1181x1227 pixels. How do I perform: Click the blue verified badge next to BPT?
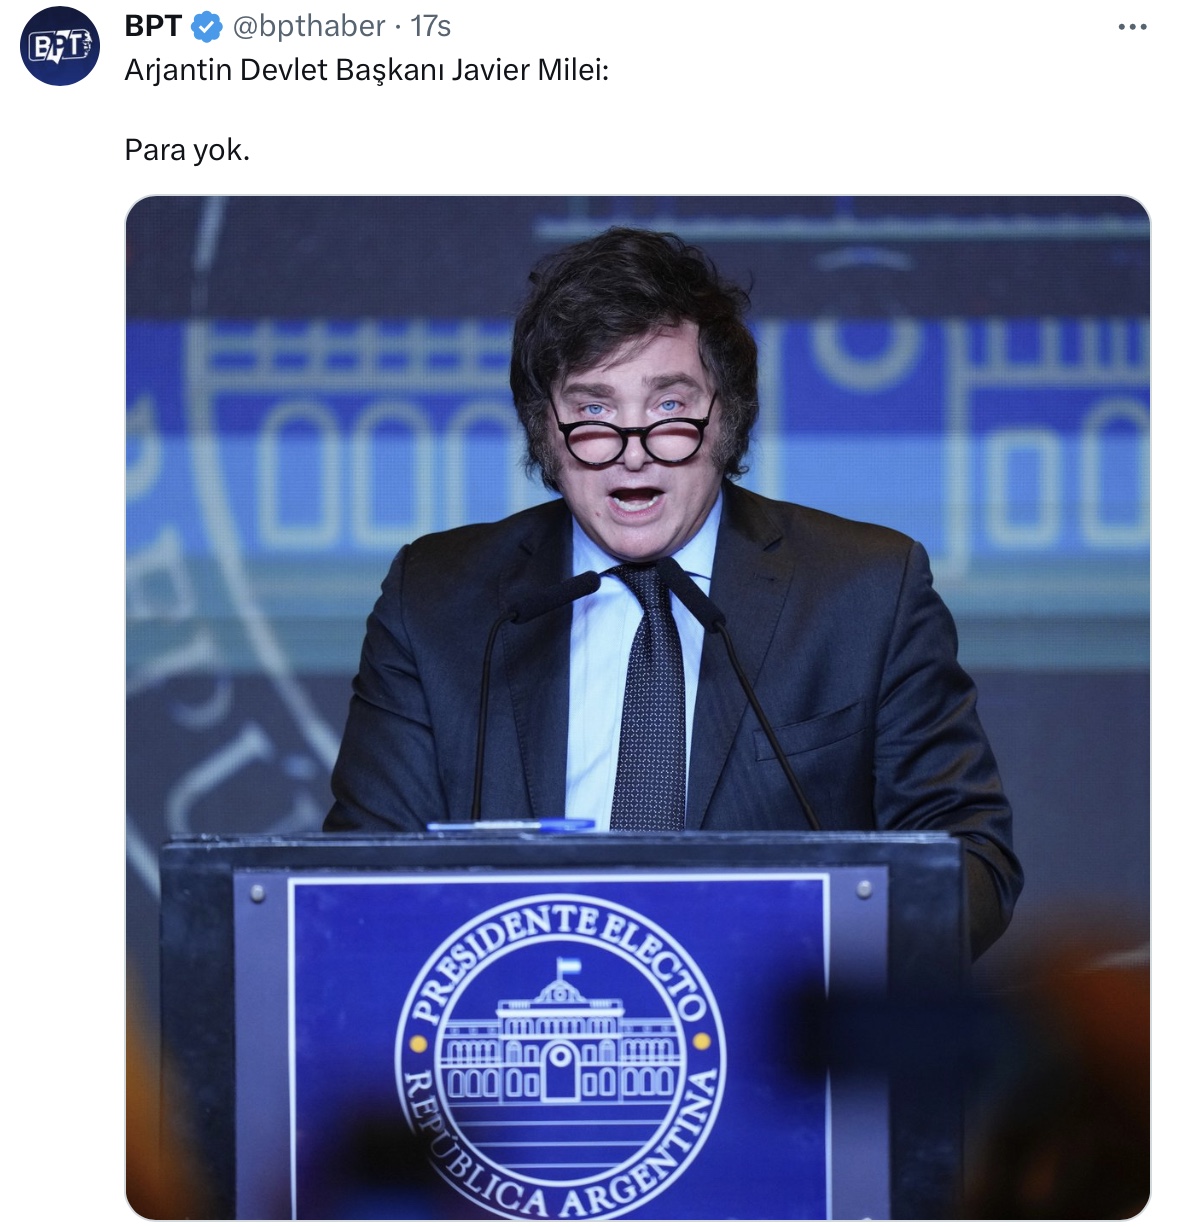[206, 27]
